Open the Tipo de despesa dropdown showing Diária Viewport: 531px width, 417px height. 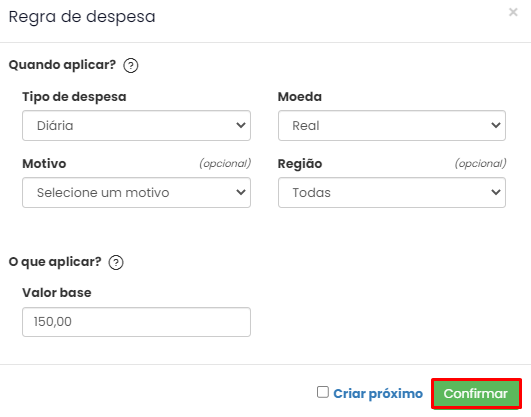(136, 125)
